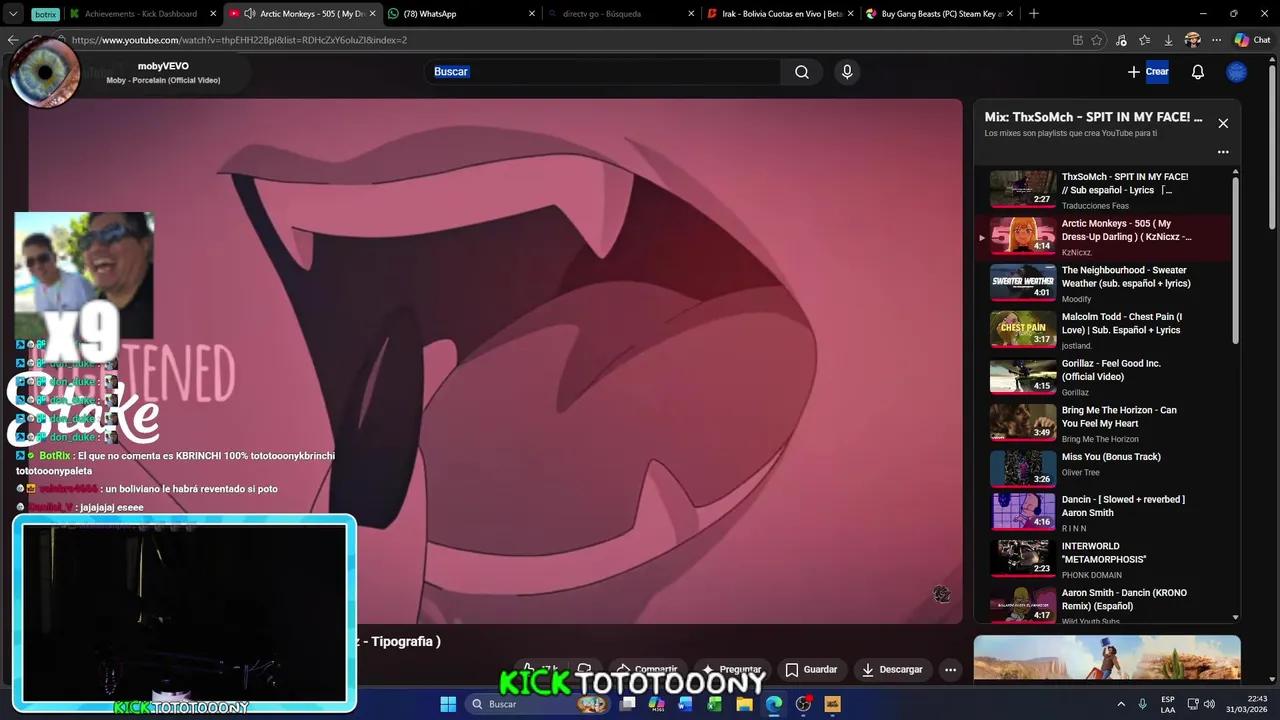Viewport: 1280px width, 720px height.
Task: Open the Copilot Chat button
Action: tap(1252, 40)
